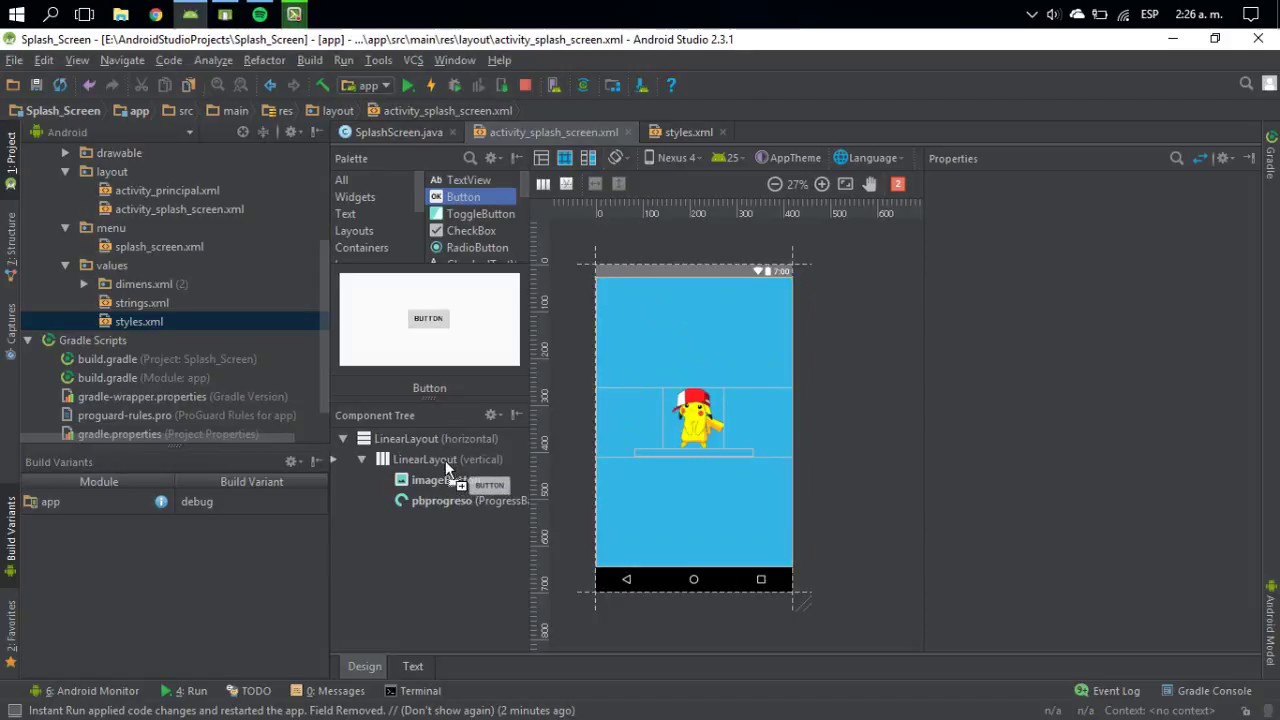Open the Gradle Console
The height and width of the screenshot is (720, 1280).
(x=1205, y=691)
